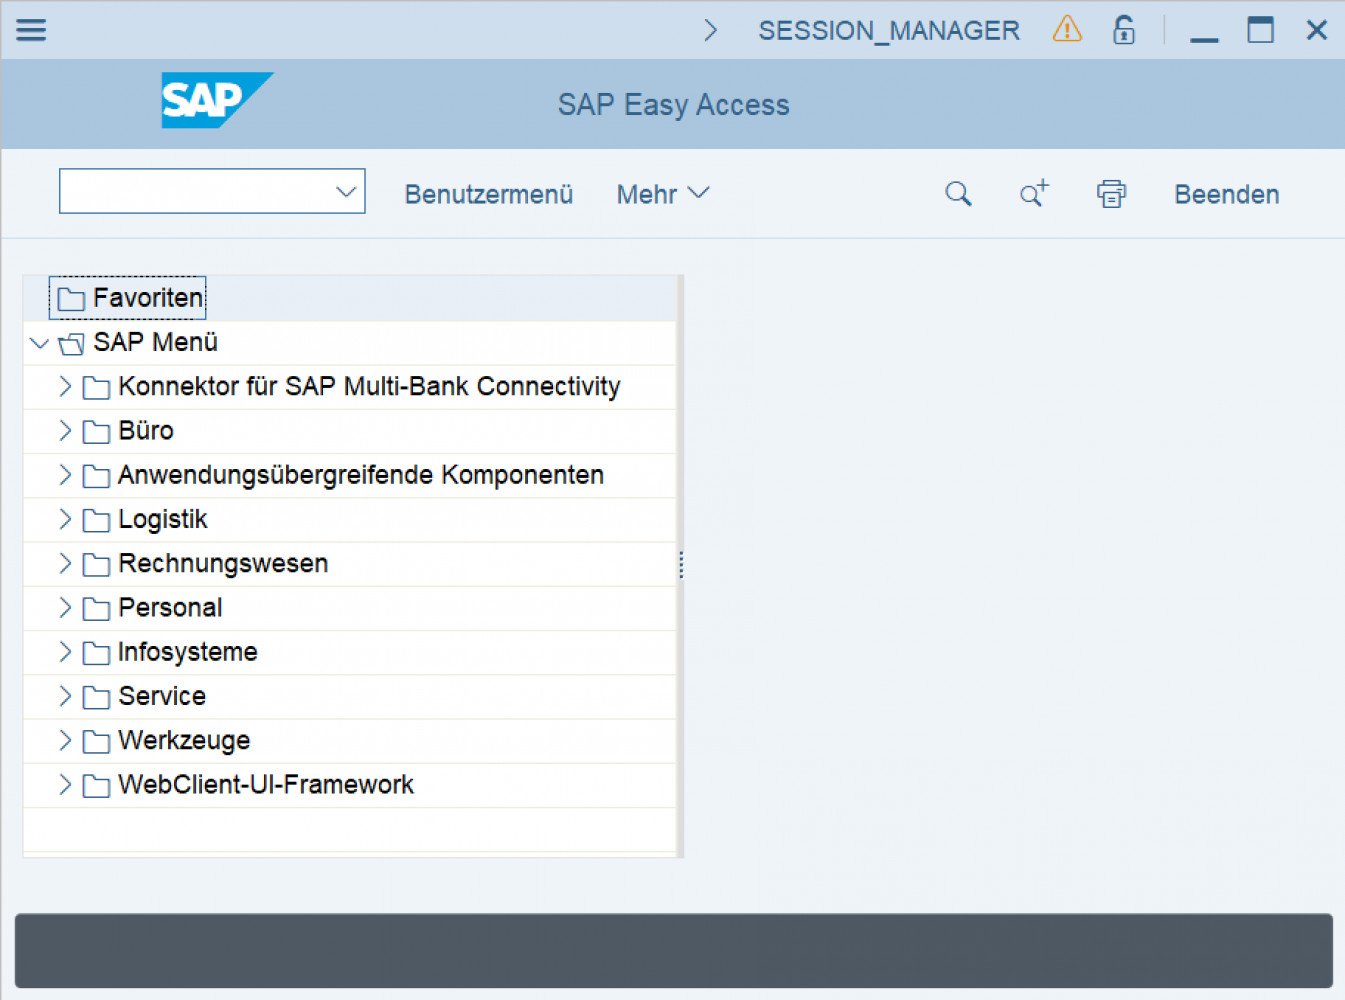Click the Rechnungswesen folder icon
The height and width of the screenshot is (1000, 1345).
tap(96, 565)
